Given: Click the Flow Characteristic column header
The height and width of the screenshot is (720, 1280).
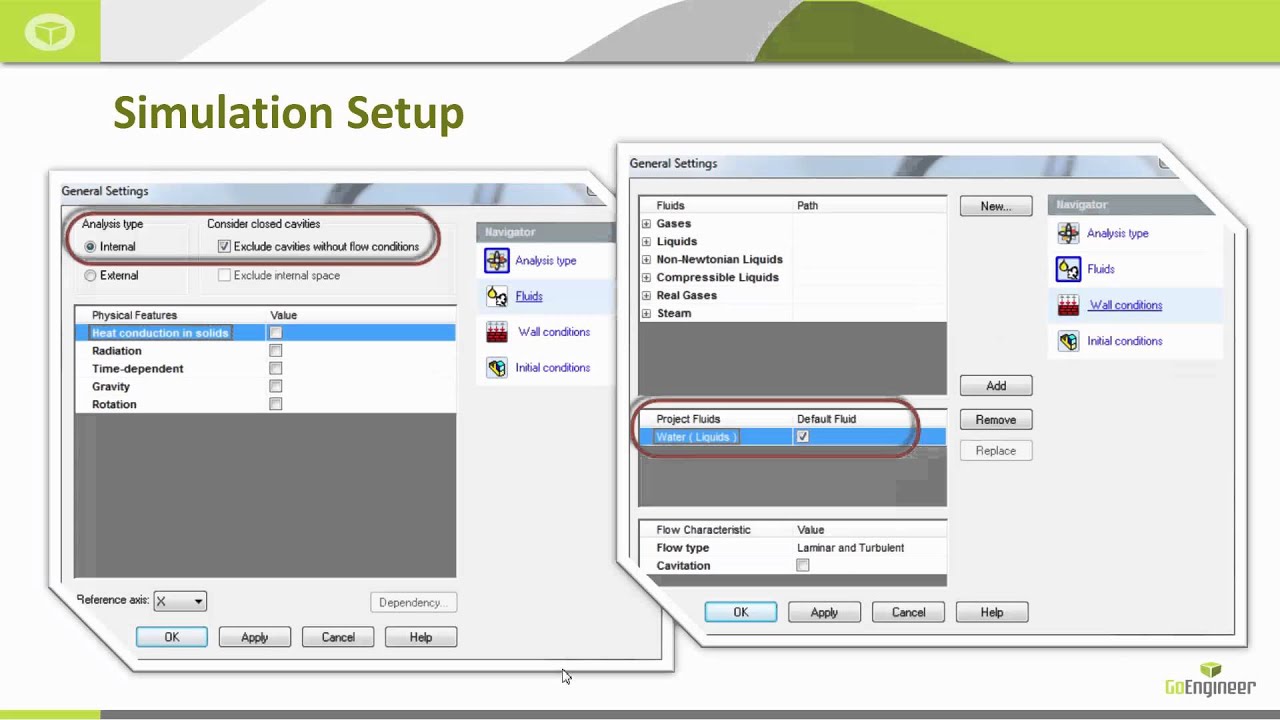Looking at the screenshot, I should (x=703, y=530).
